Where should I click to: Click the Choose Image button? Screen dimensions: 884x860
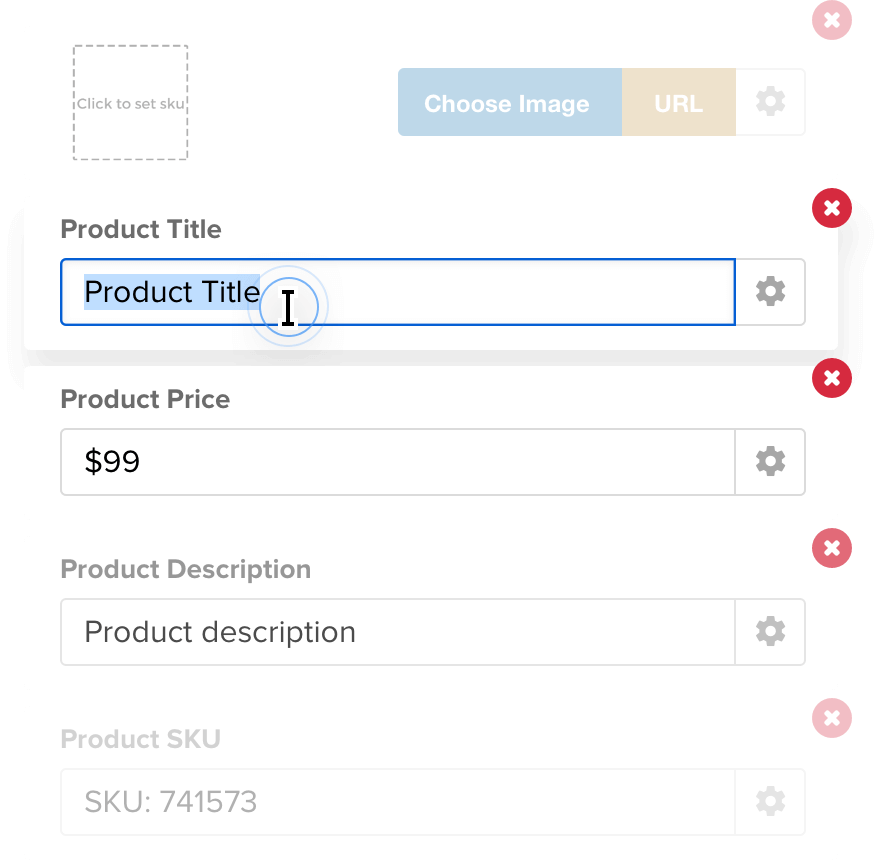click(x=508, y=102)
